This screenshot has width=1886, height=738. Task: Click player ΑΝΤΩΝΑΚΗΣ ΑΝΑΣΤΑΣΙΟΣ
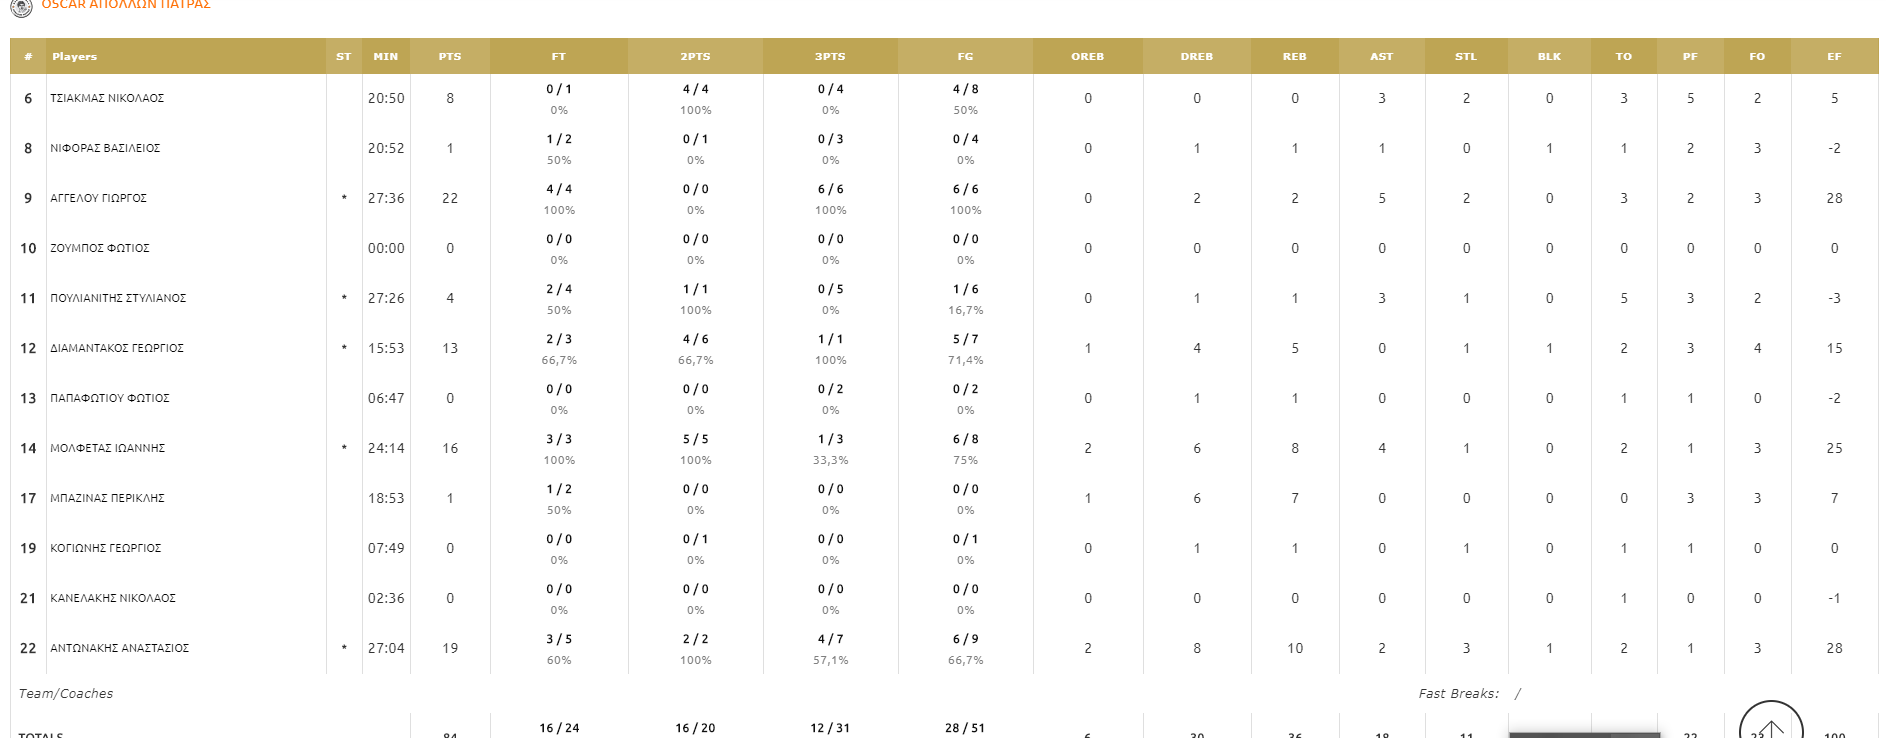click(120, 649)
